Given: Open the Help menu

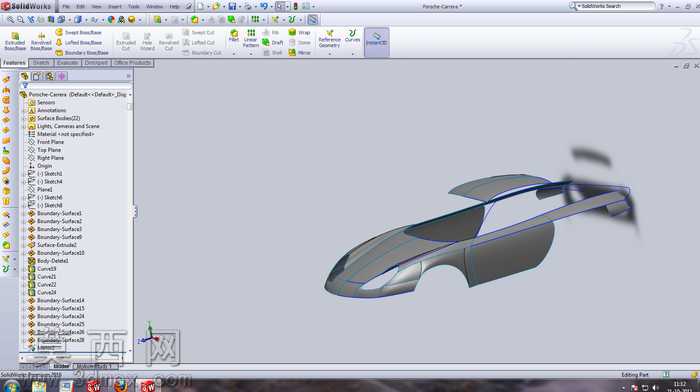Looking at the screenshot, I should tap(175, 6).
